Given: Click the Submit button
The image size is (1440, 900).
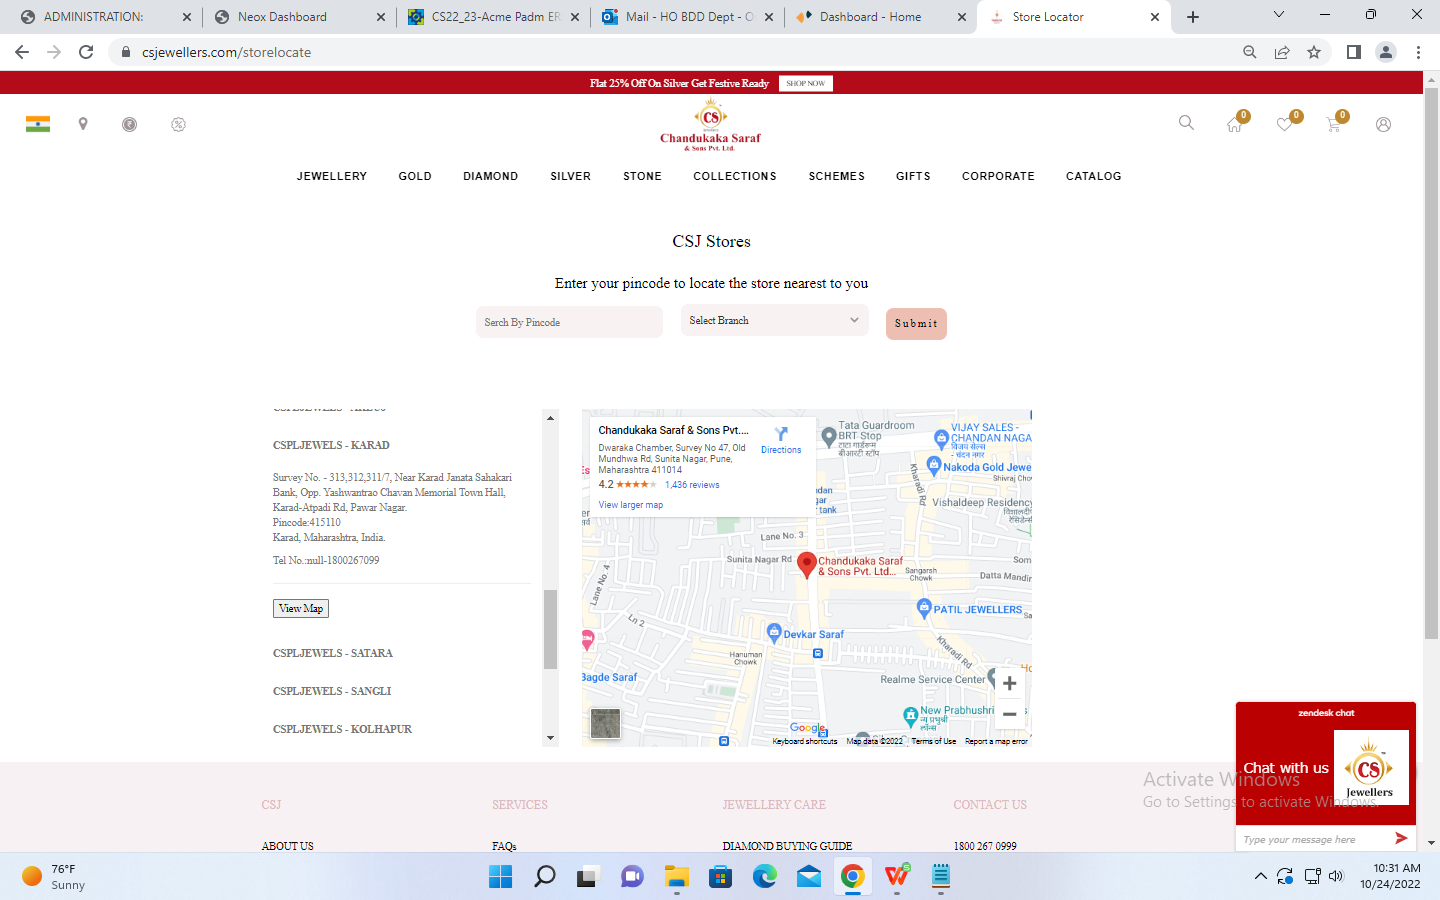Looking at the screenshot, I should 916,323.
